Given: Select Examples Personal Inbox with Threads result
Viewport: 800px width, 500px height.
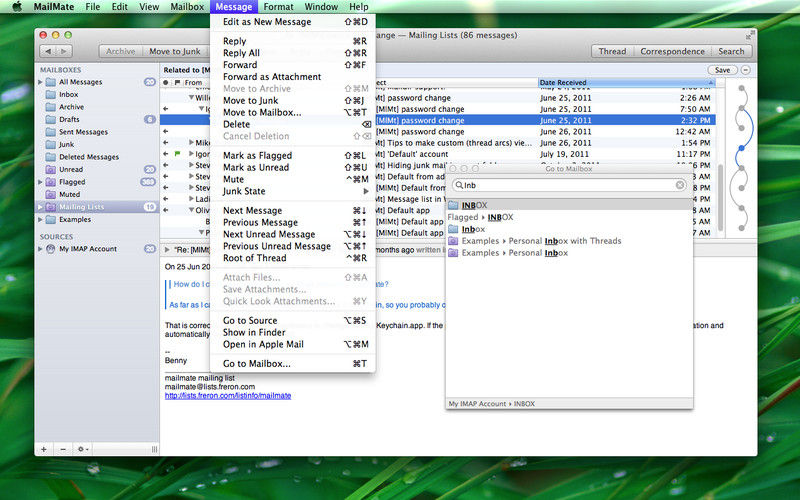Looking at the screenshot, I should [569, 241].
